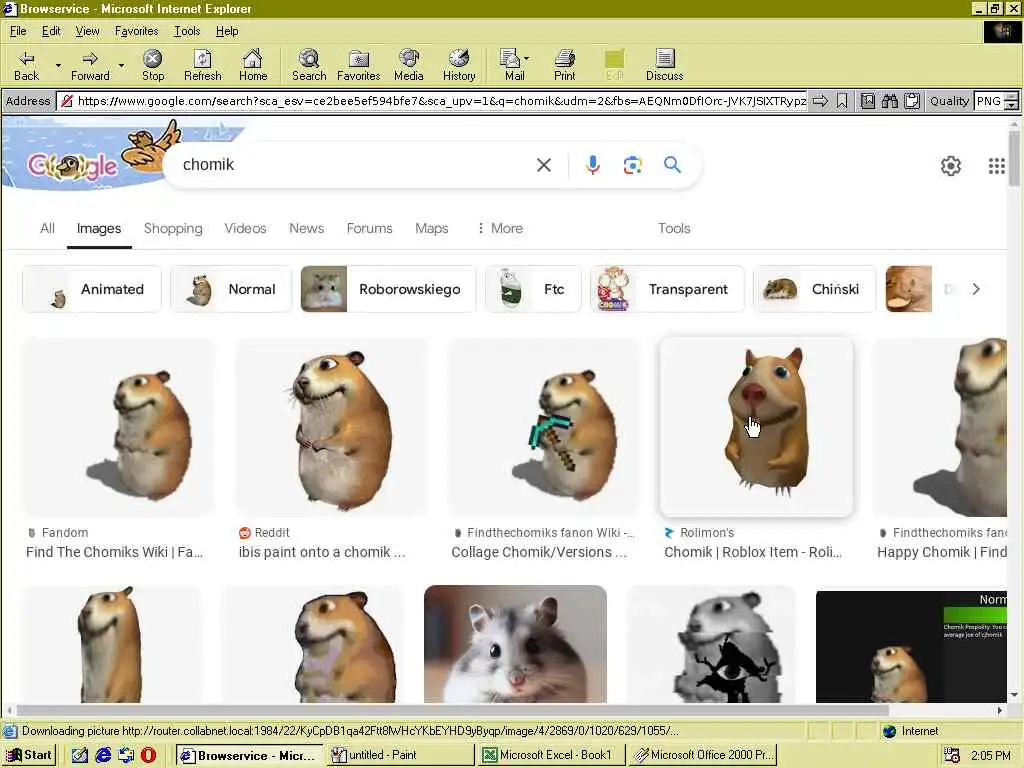This screenshot has width=1024, height=768.
Task: Open the Mail button dropdown arrow
Action: click(527, 59)
